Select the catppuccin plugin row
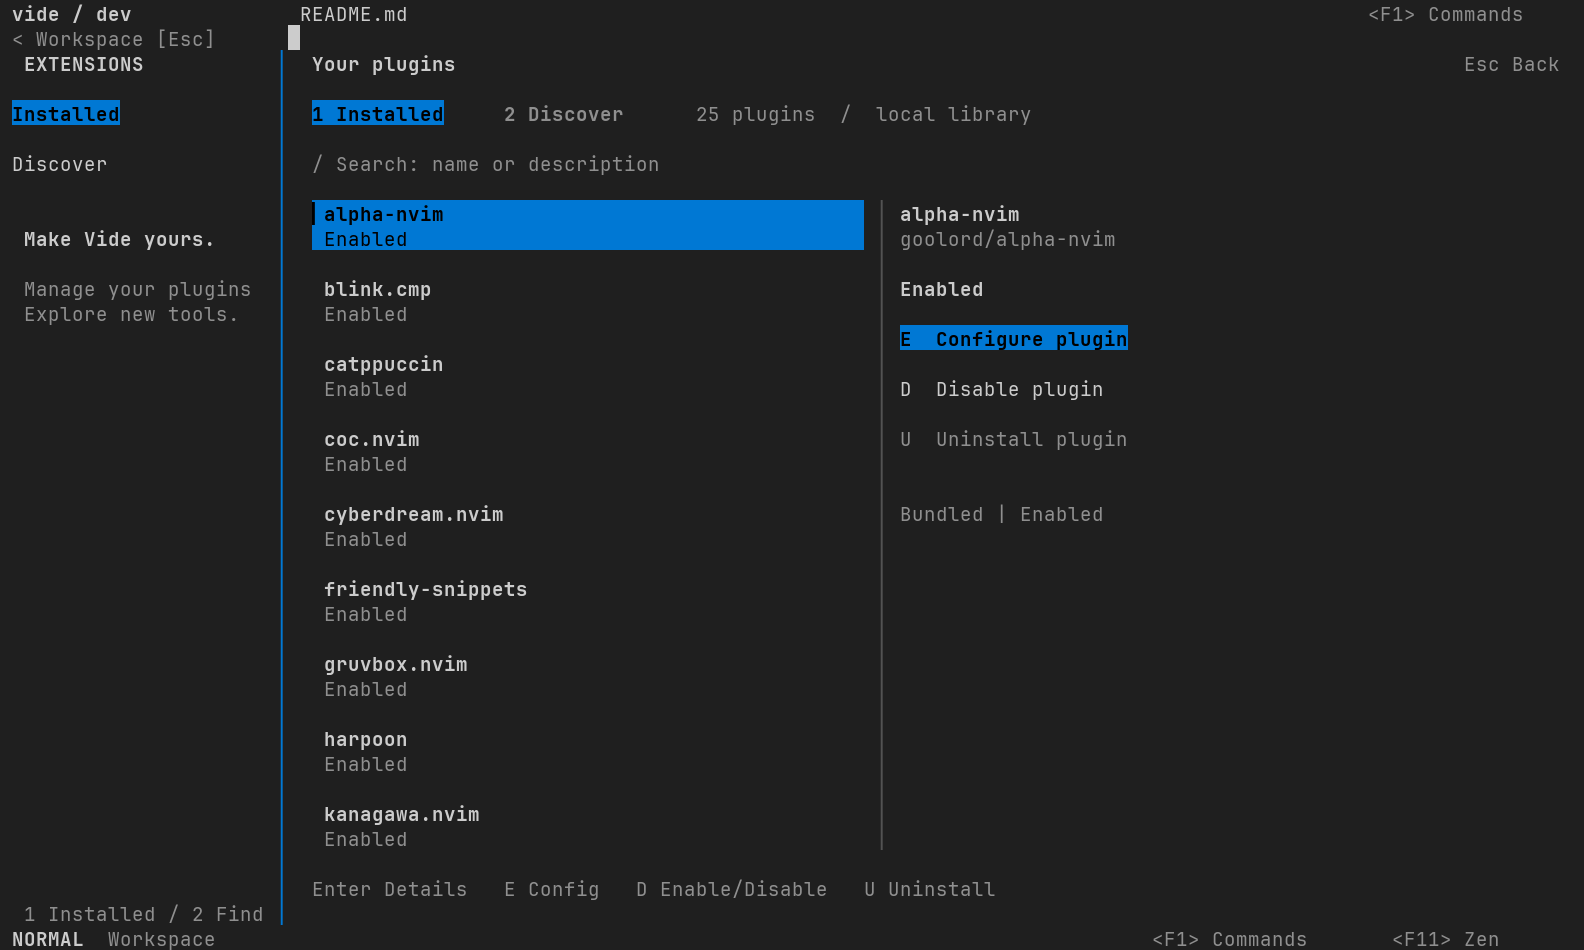Screen dimensions: 1584x950 click(588, 376)
